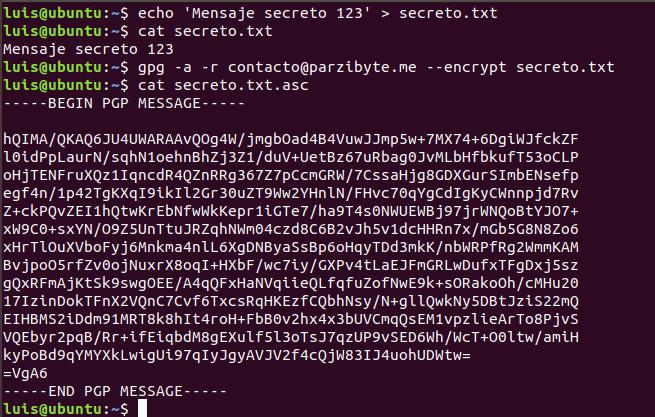Click 'secreto.txt.asc' in the cat command

[x=241, y=85]
